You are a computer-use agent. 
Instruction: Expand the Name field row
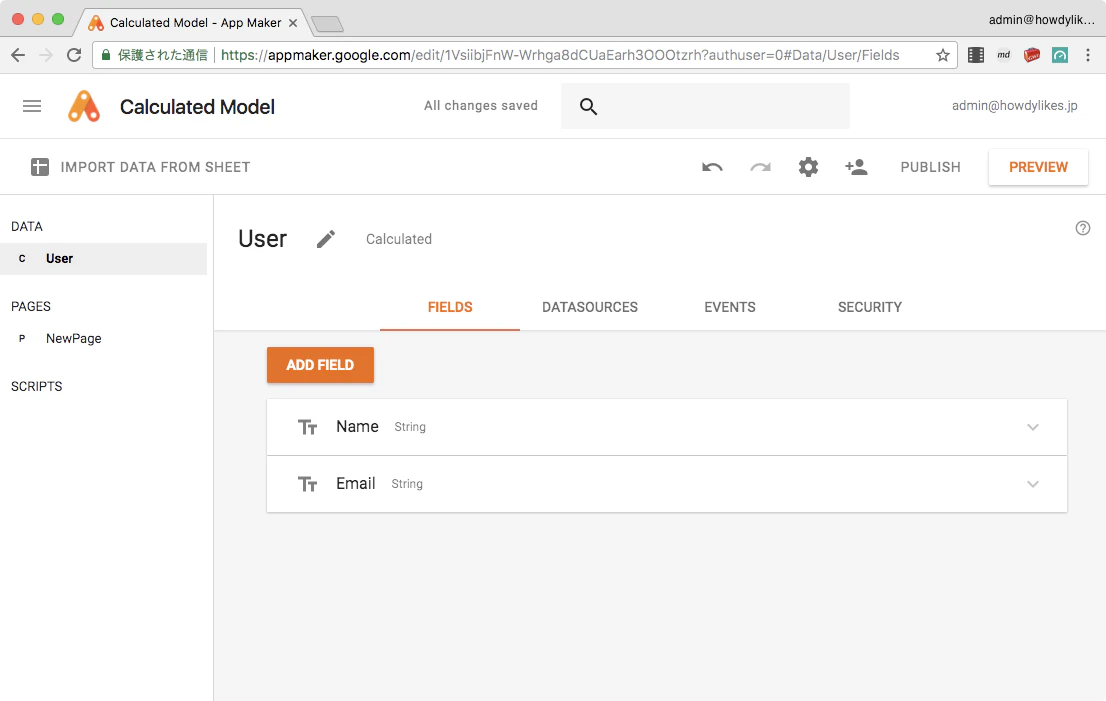click(x=1033, y=427)
